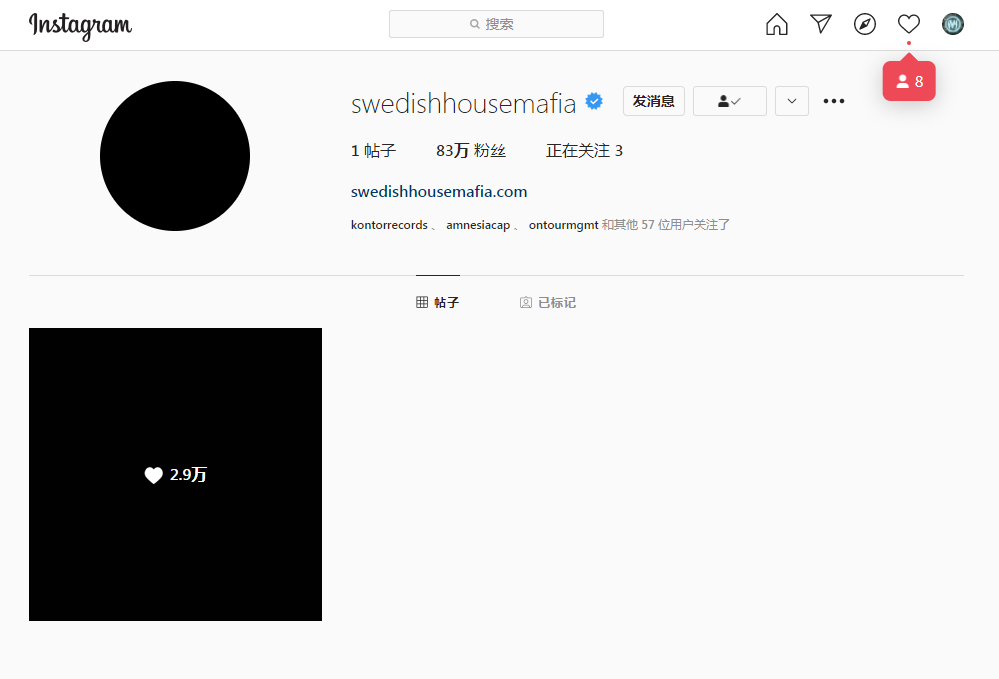Go to the Home feed icon
Viewport: 999px width, 679px height.
tap(777, 24)
